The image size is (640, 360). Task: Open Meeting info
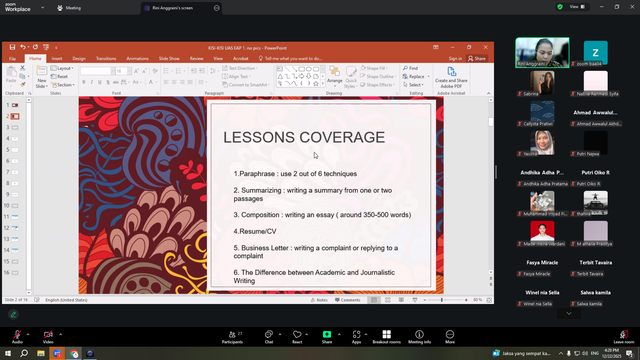click(419, 337)
